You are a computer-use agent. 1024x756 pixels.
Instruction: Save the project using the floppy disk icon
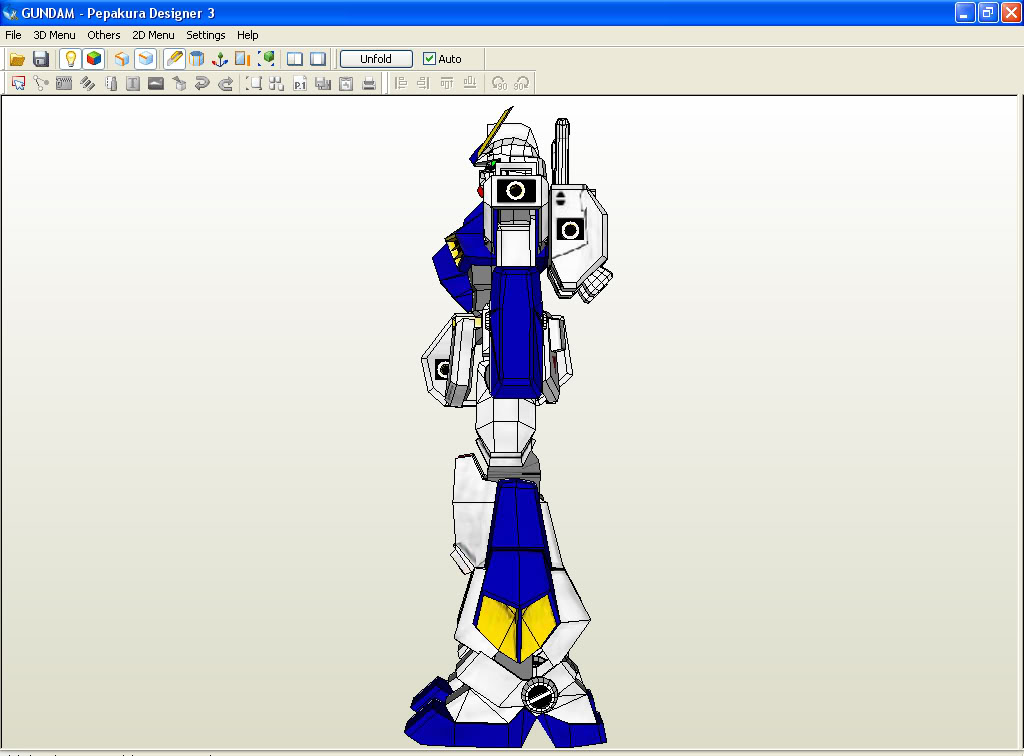(41, 59)
